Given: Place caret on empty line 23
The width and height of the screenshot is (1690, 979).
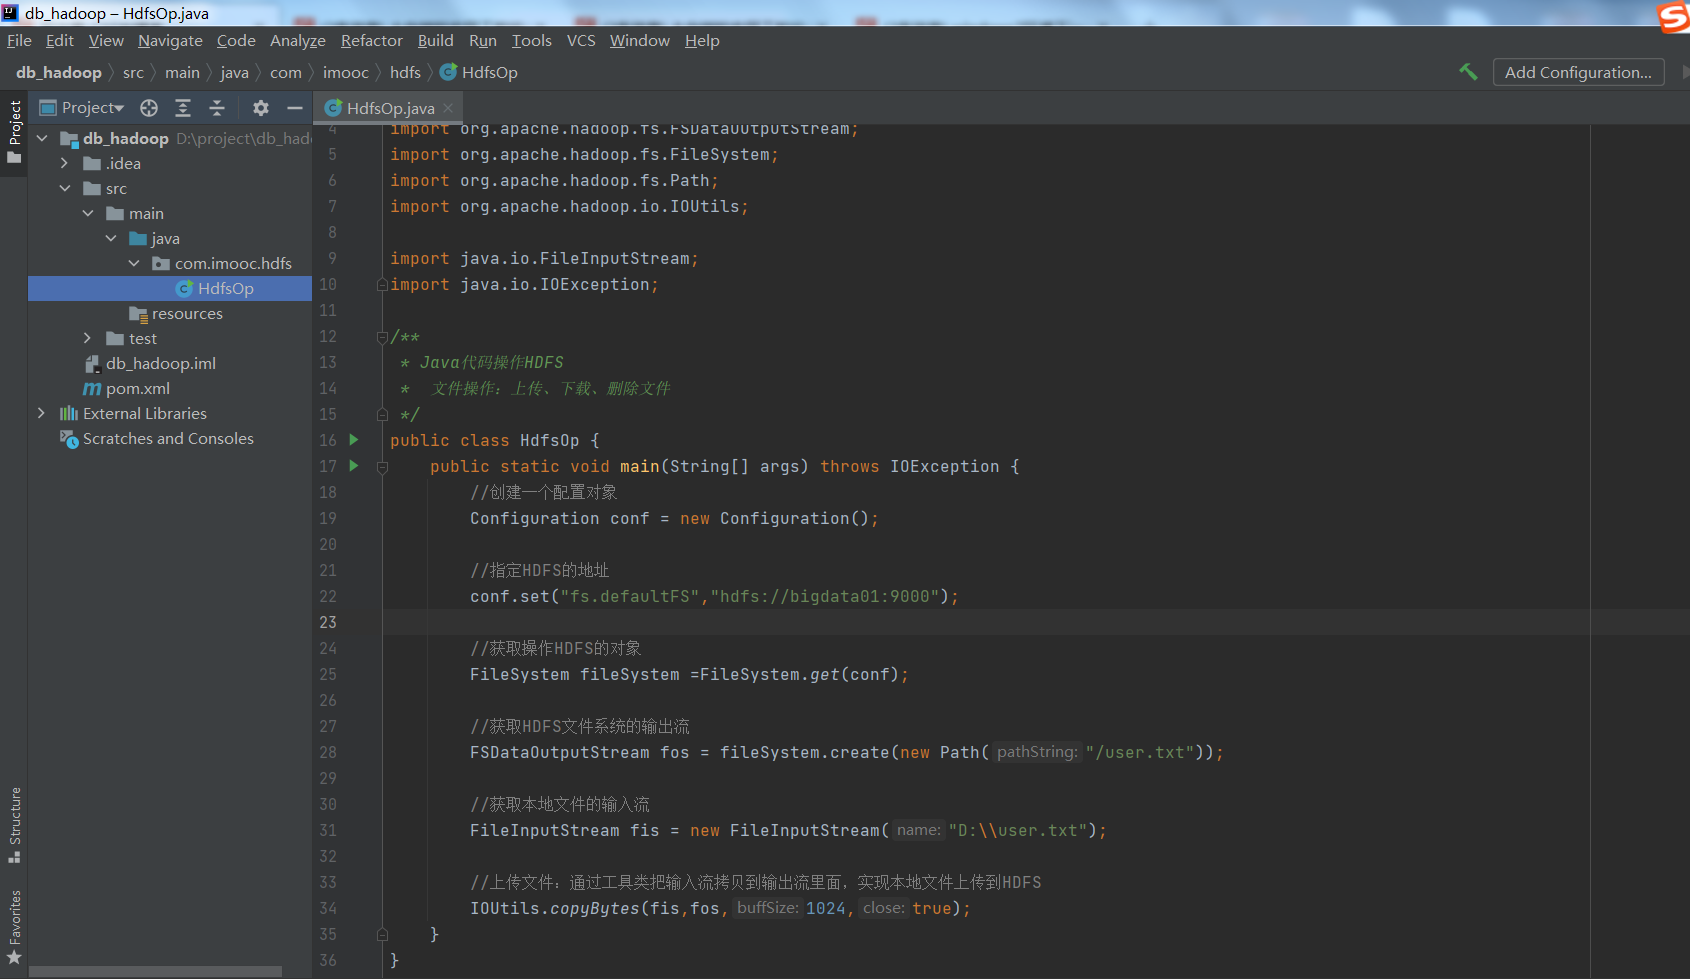Looking at the screenshot, I should point(1036,622).
